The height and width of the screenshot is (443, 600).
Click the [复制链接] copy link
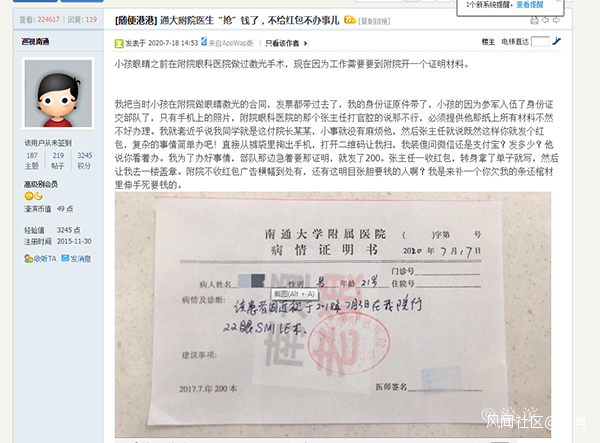coord(374,21)
